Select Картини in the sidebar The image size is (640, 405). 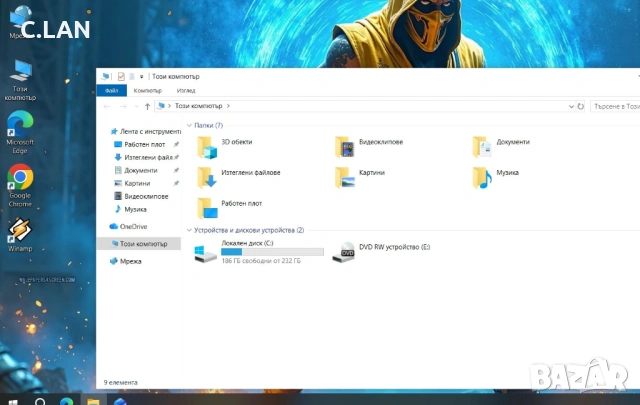point(133,183)
